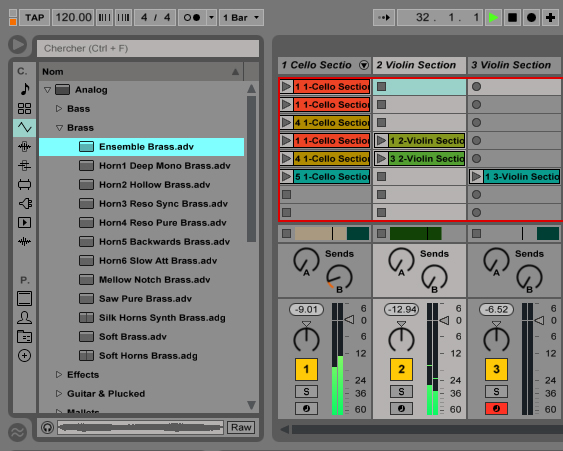Click the TAP tempo button
The height and width of the screenshot is (451, 563).
pos(34,18)
